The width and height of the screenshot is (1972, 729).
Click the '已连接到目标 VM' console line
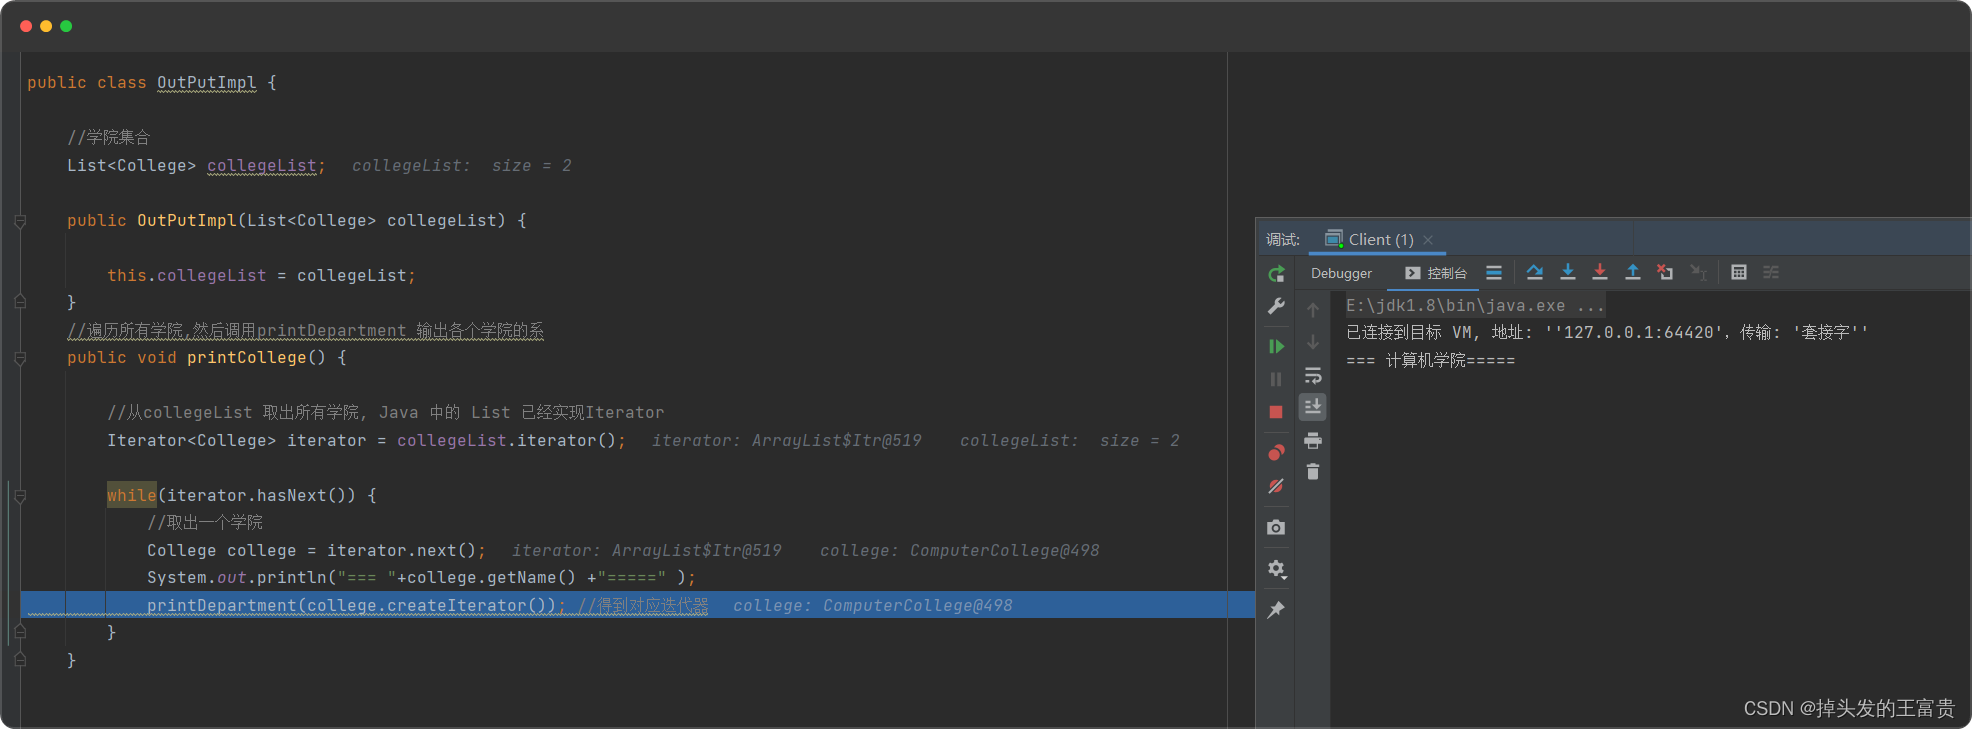[x=1606, y=332]
